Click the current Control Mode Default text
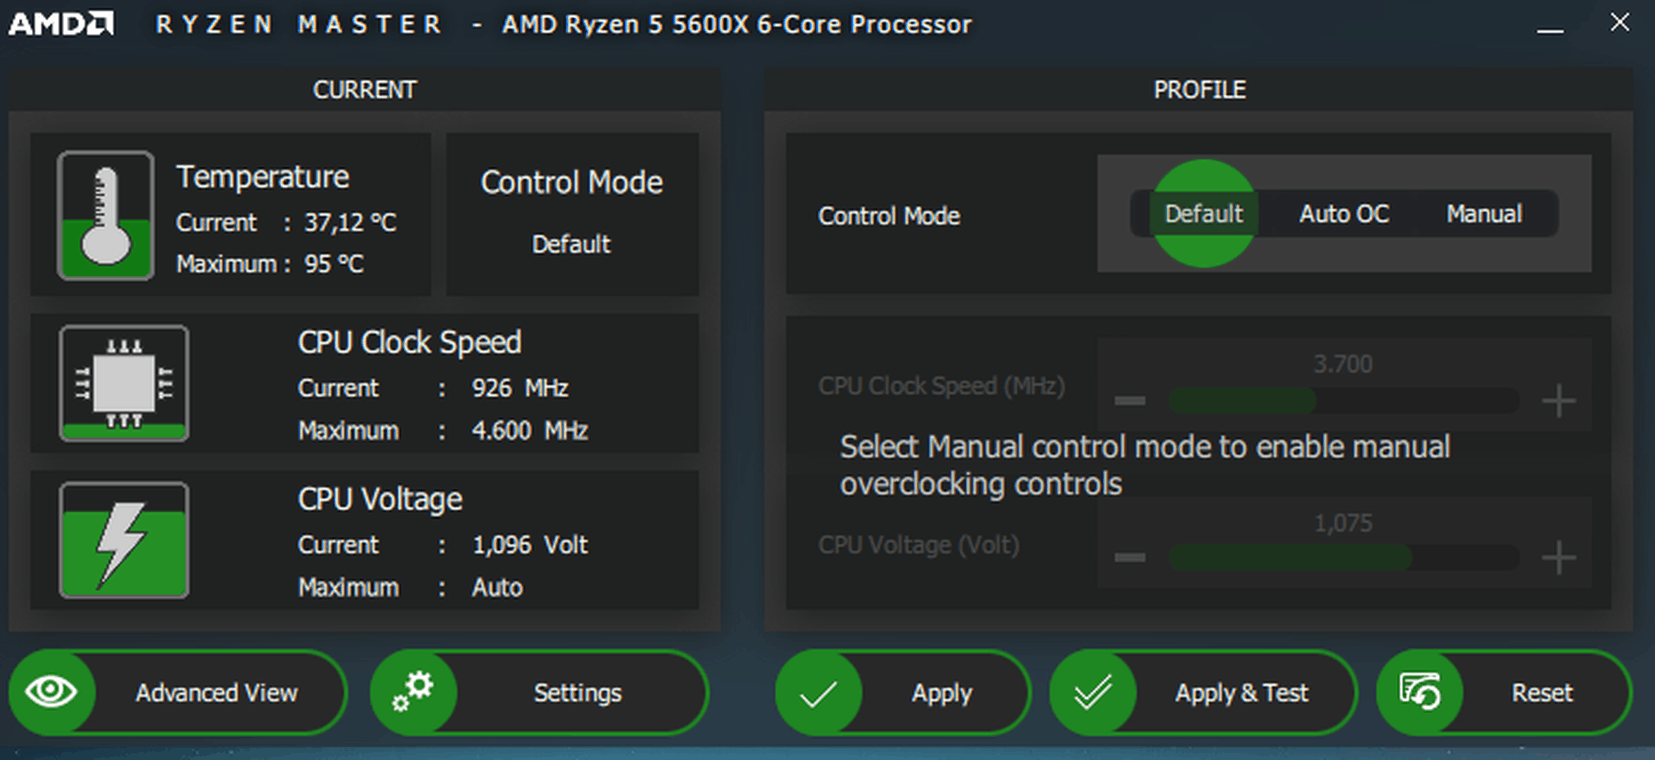The height and width of the screenshot is (760, 1655). 571,244
